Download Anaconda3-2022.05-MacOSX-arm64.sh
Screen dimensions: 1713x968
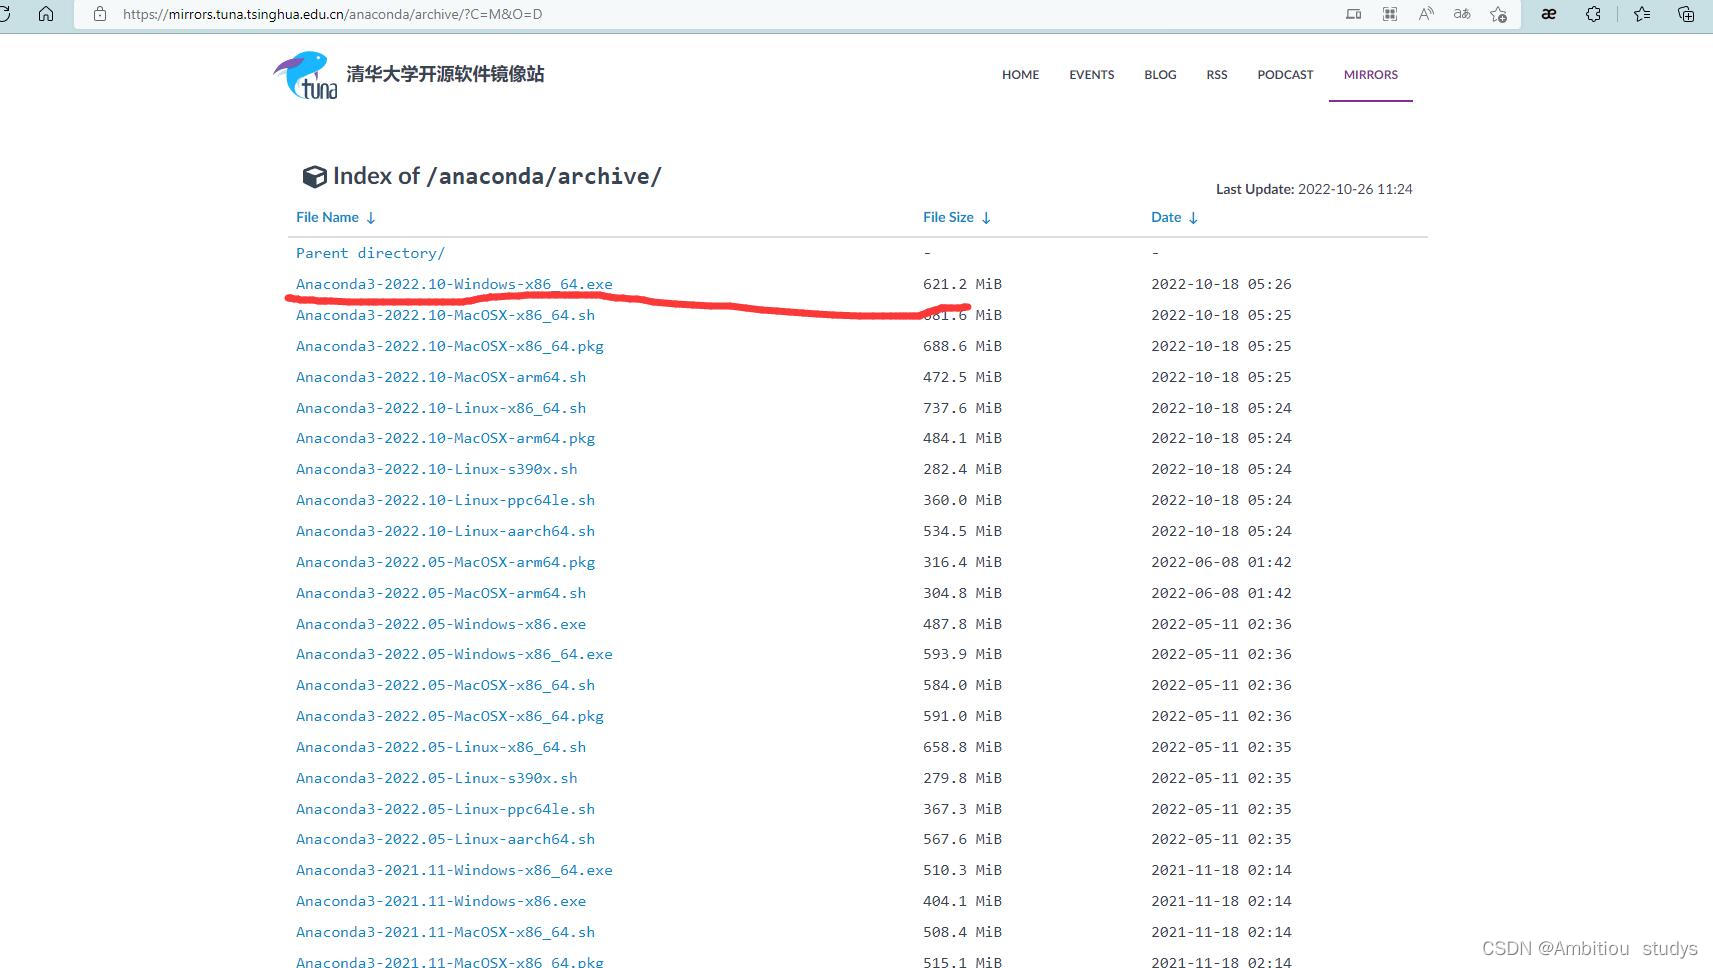[441, 593]
